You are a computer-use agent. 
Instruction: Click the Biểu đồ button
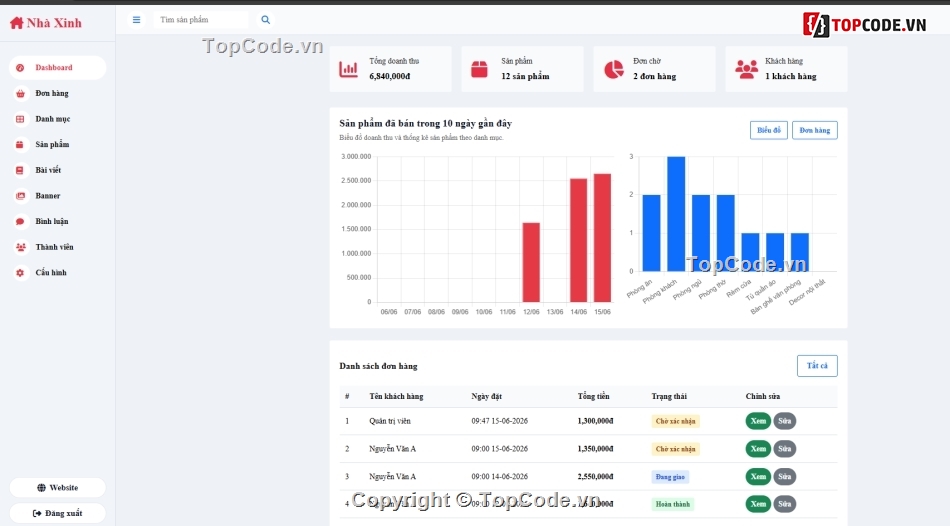(768, 130)
